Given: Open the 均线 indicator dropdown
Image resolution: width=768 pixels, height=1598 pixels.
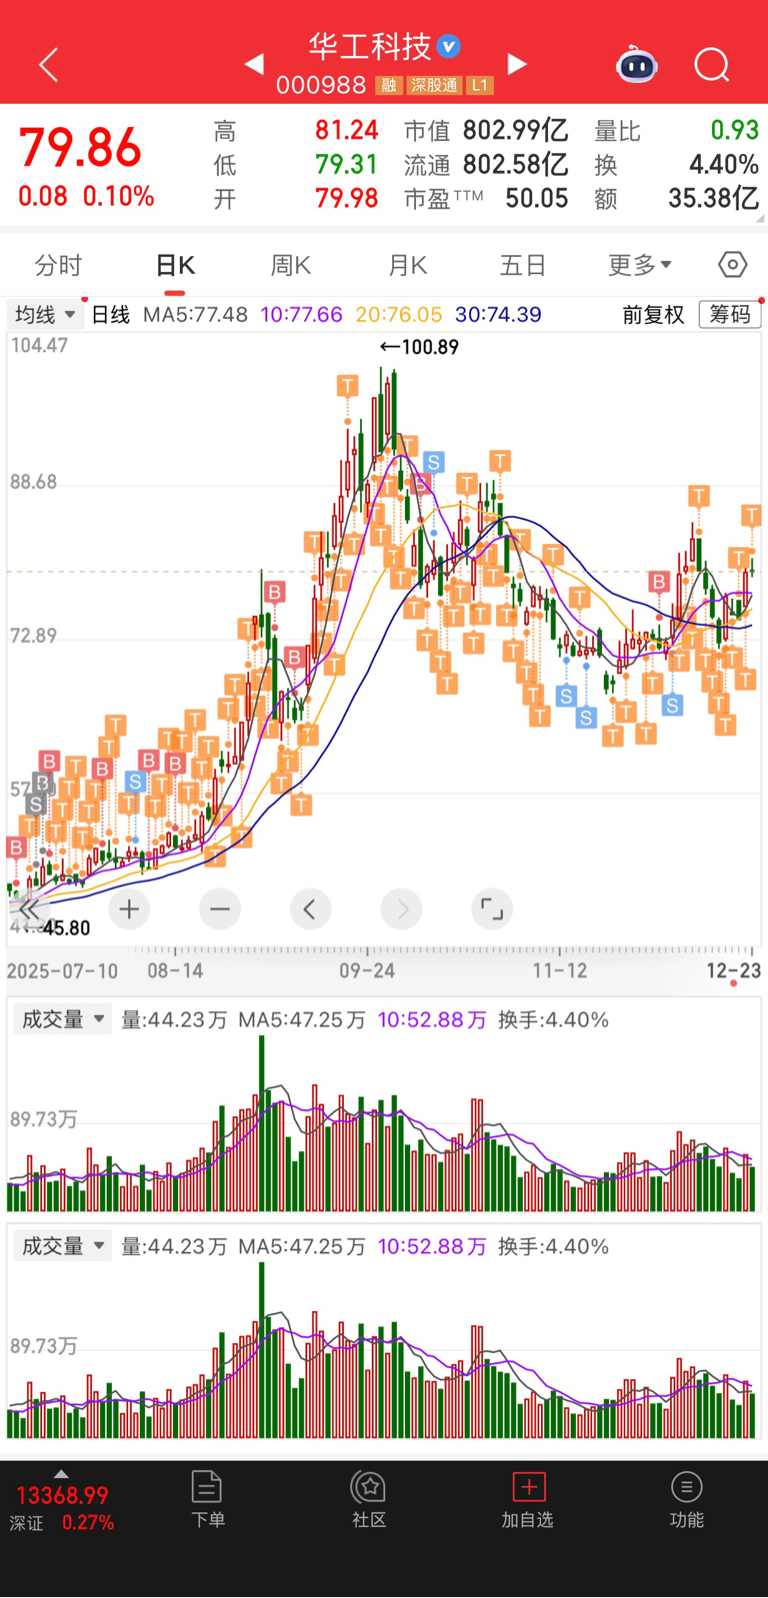Looking at the screenshot, I should click(46, 315).
